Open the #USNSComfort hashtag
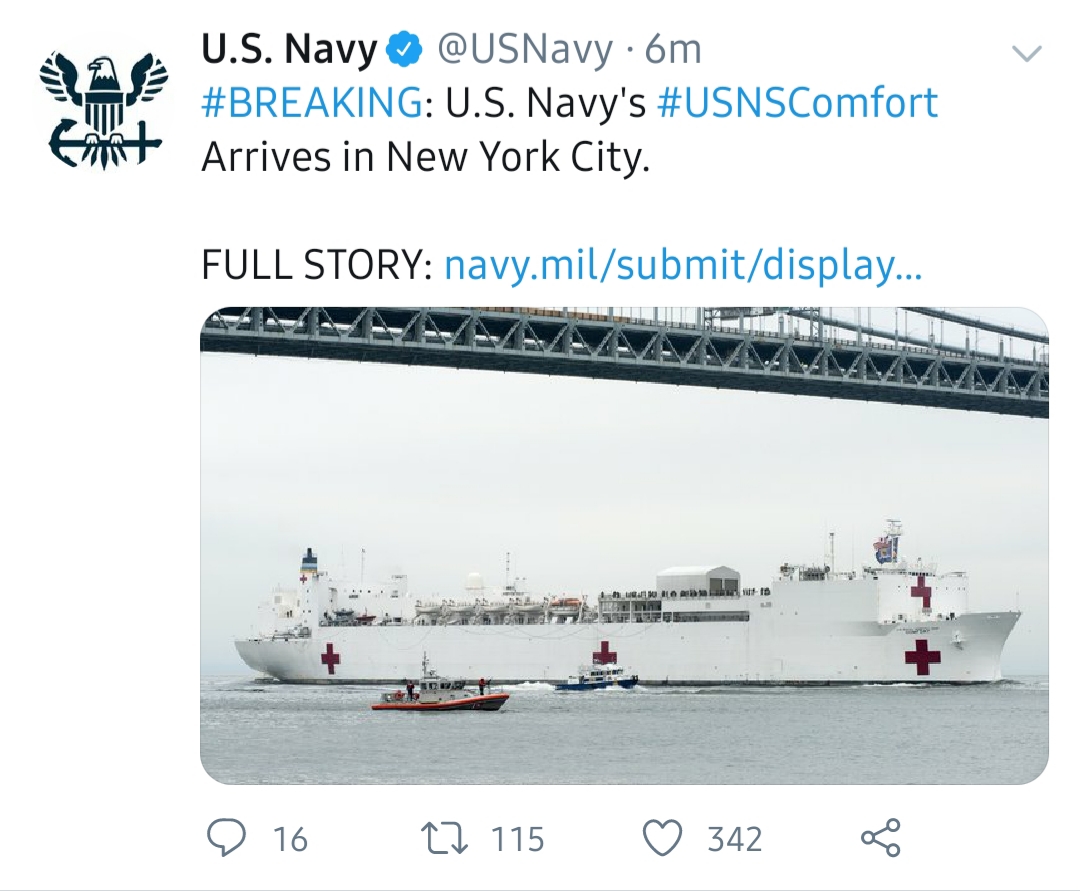The image size is (1080, 891). click(x=797, y=103)
